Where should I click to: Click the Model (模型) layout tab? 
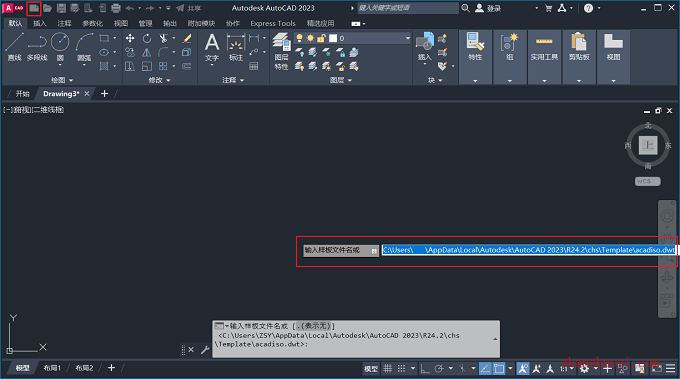coord(23,368)
